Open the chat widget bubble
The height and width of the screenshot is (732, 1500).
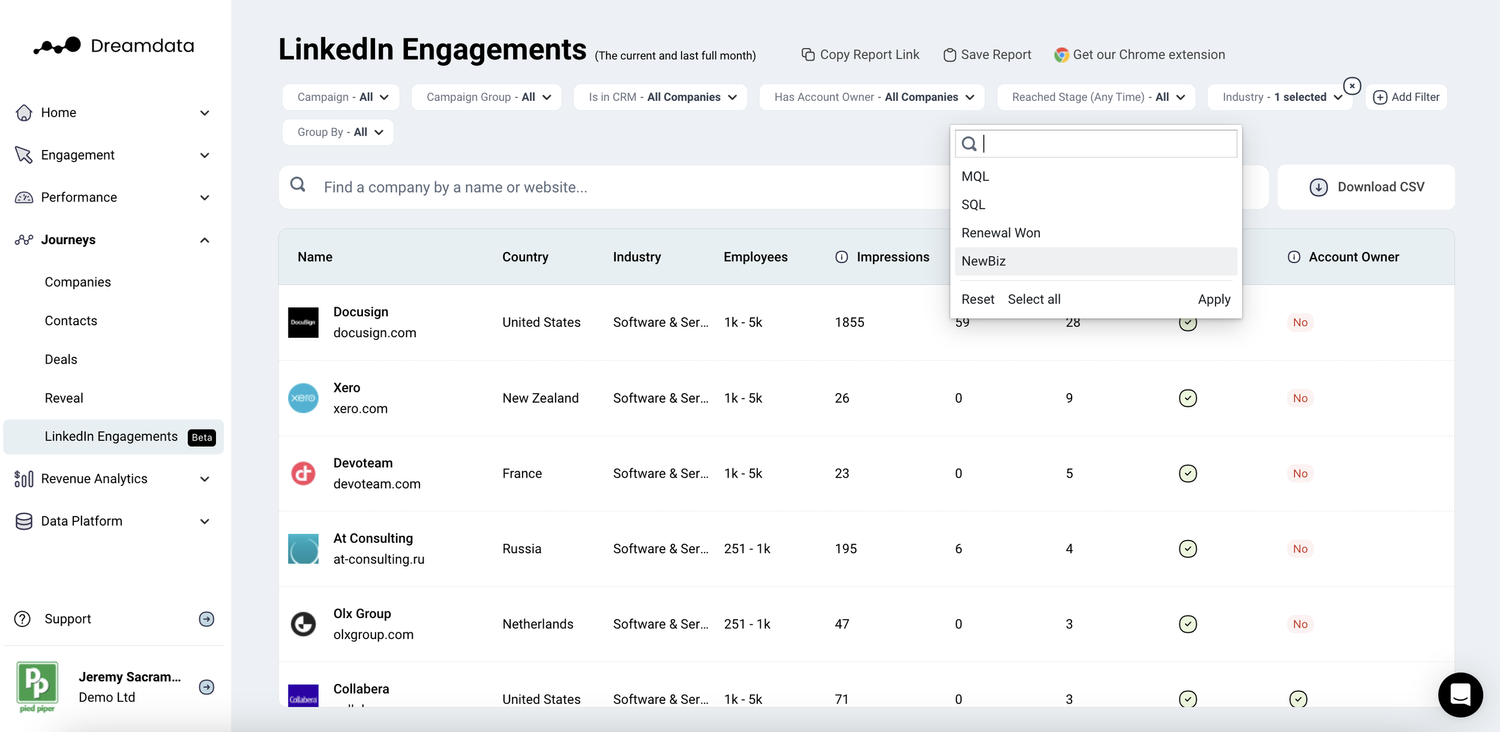click(x=1459, y=694)
